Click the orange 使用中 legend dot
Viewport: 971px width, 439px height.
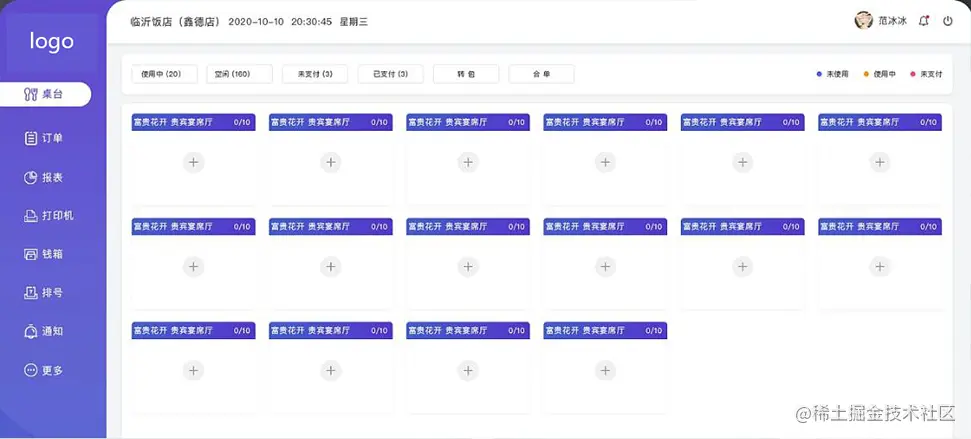pos(866,74)
